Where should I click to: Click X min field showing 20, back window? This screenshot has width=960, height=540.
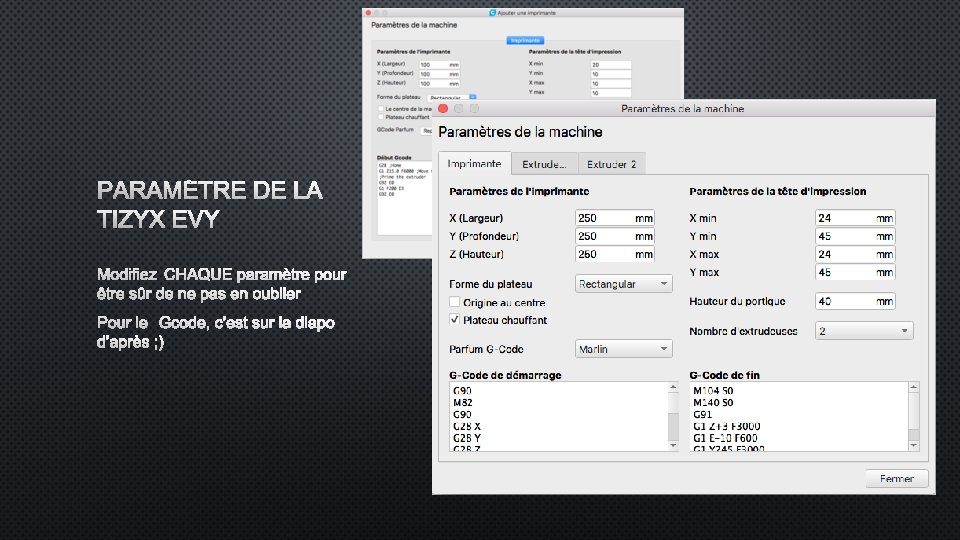click(610, 65)
